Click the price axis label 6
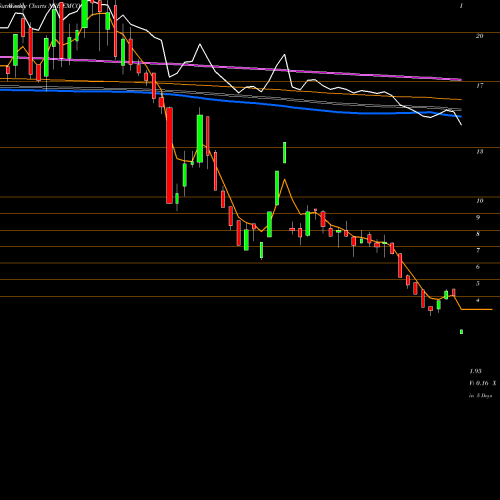 (478, 267)
